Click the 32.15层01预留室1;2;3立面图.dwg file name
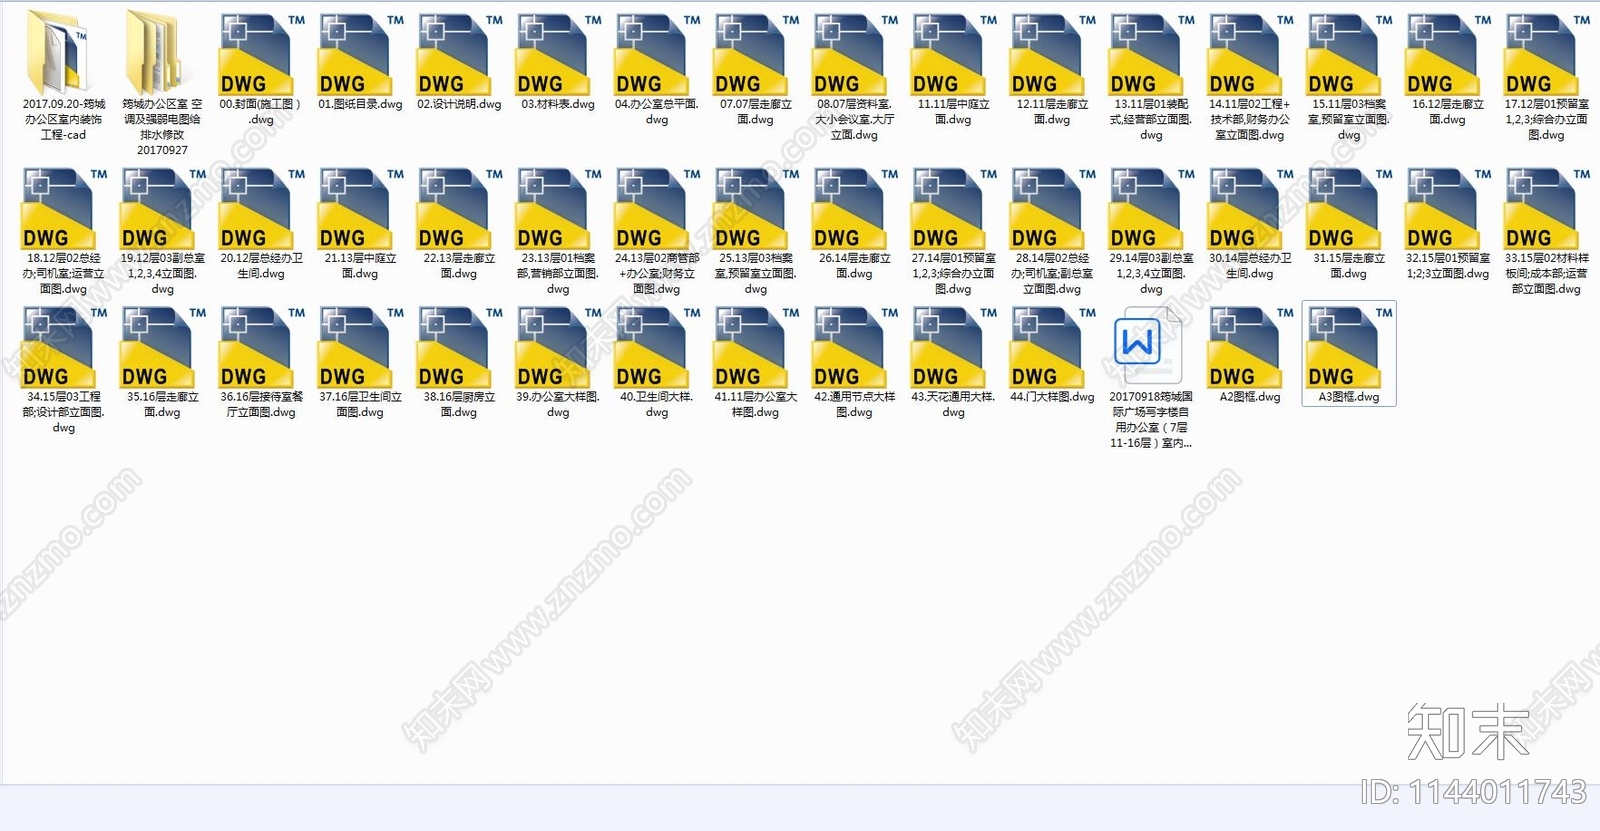The height and width of the screenshot is (831, 1600). tap(1449, 265)
